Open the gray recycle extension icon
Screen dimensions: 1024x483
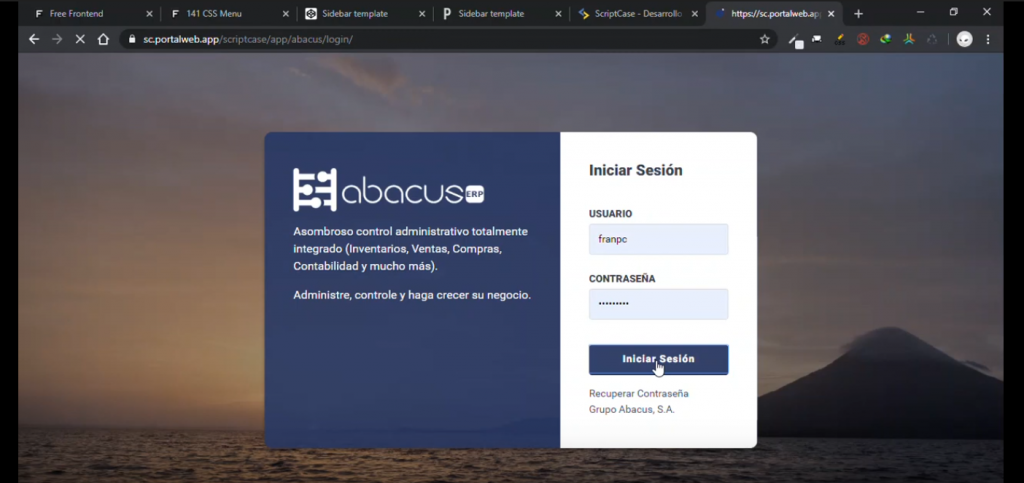coord(932,39)
